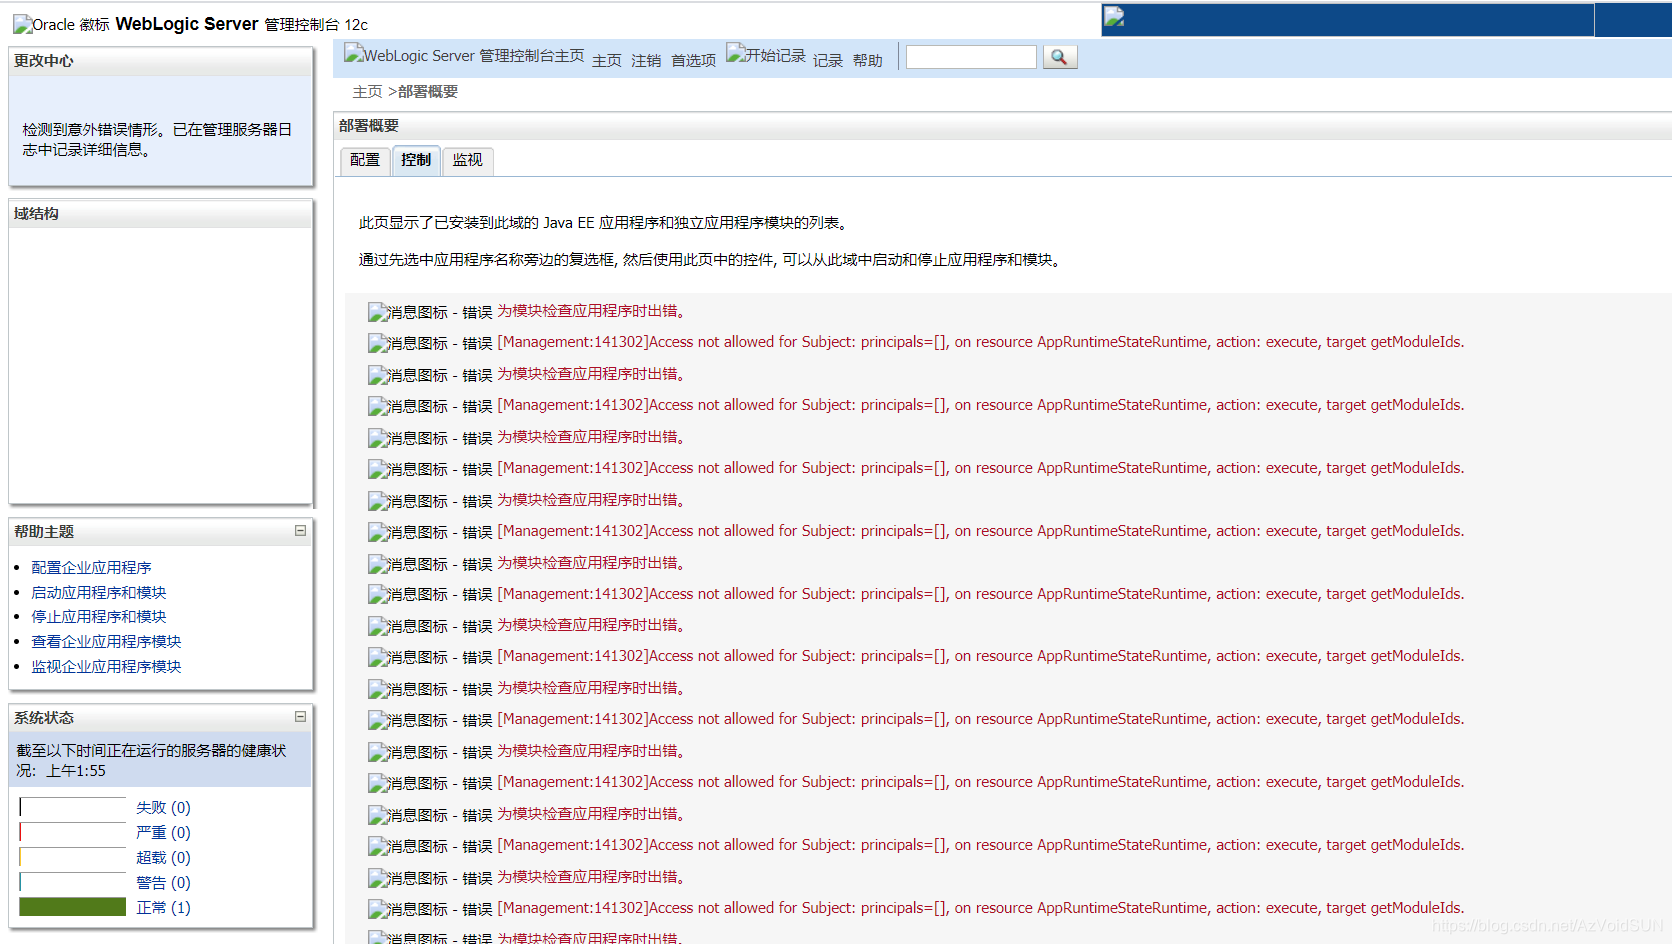This screenshot has height=944, width=1672.
Task: Open help topic 查看企业应用程序模块
Action: point(107,642)
